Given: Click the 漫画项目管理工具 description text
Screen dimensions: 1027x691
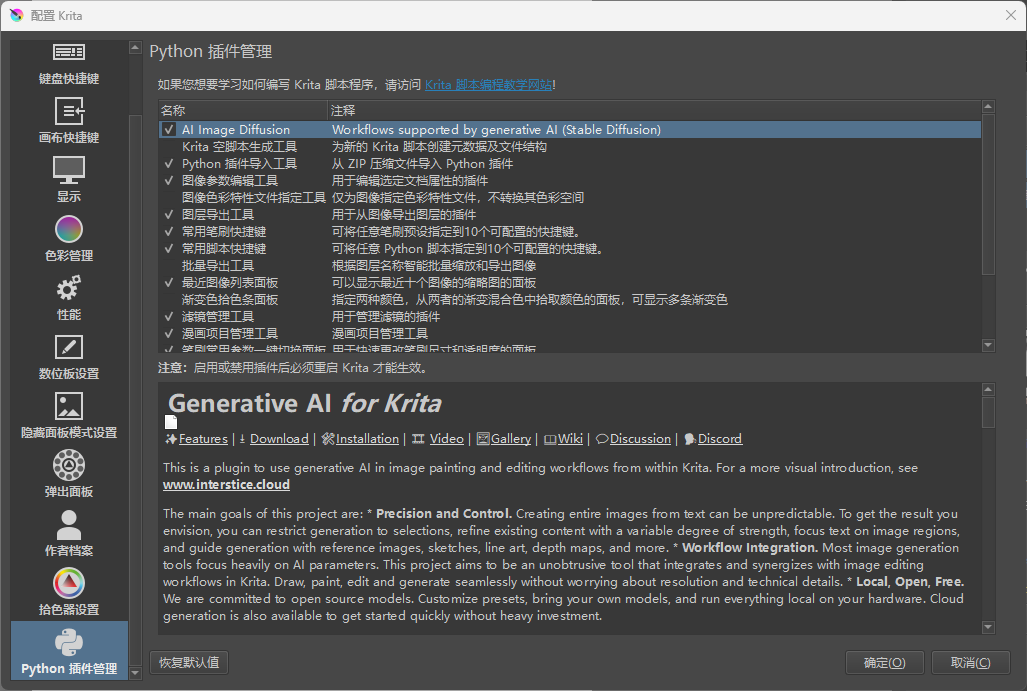Looking at the screenshot, I should coord(380,334).
